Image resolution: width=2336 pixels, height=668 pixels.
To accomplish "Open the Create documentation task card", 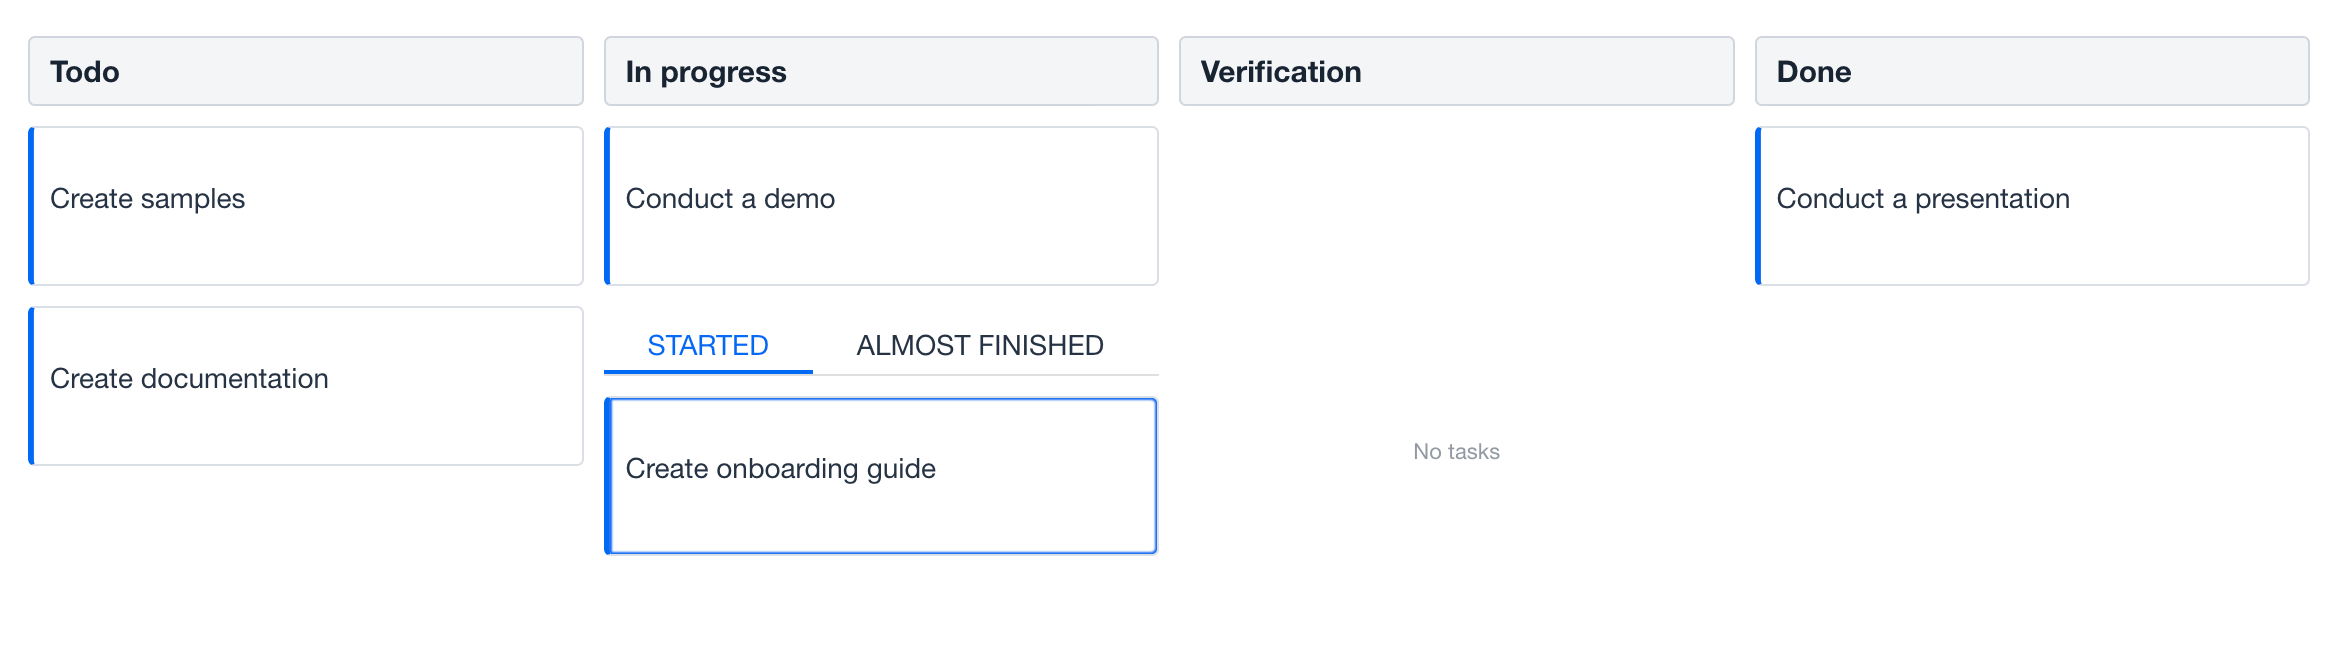I will click(306, 386).
